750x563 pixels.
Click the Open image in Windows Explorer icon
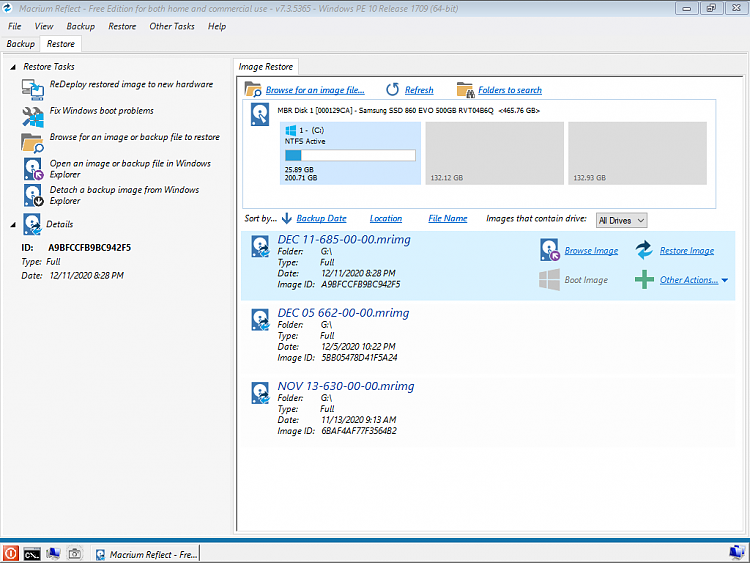pos(33,169)
